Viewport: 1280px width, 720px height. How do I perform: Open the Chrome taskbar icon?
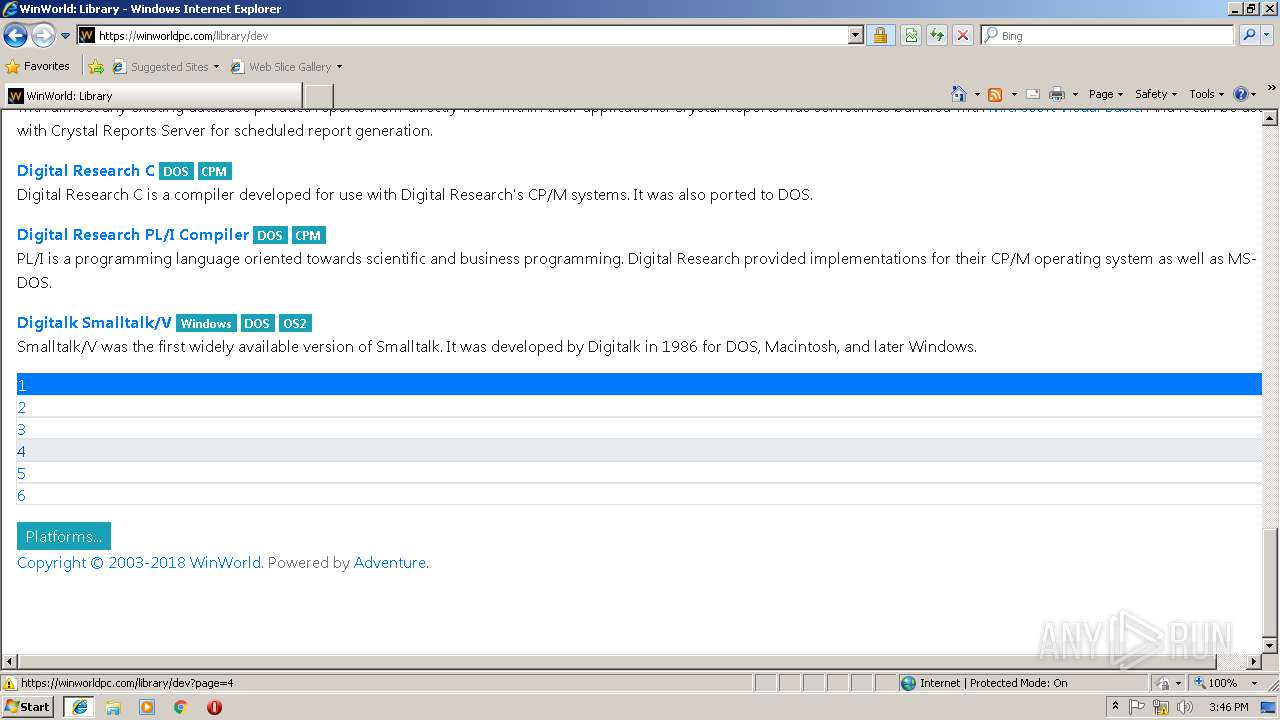point(180,707)
